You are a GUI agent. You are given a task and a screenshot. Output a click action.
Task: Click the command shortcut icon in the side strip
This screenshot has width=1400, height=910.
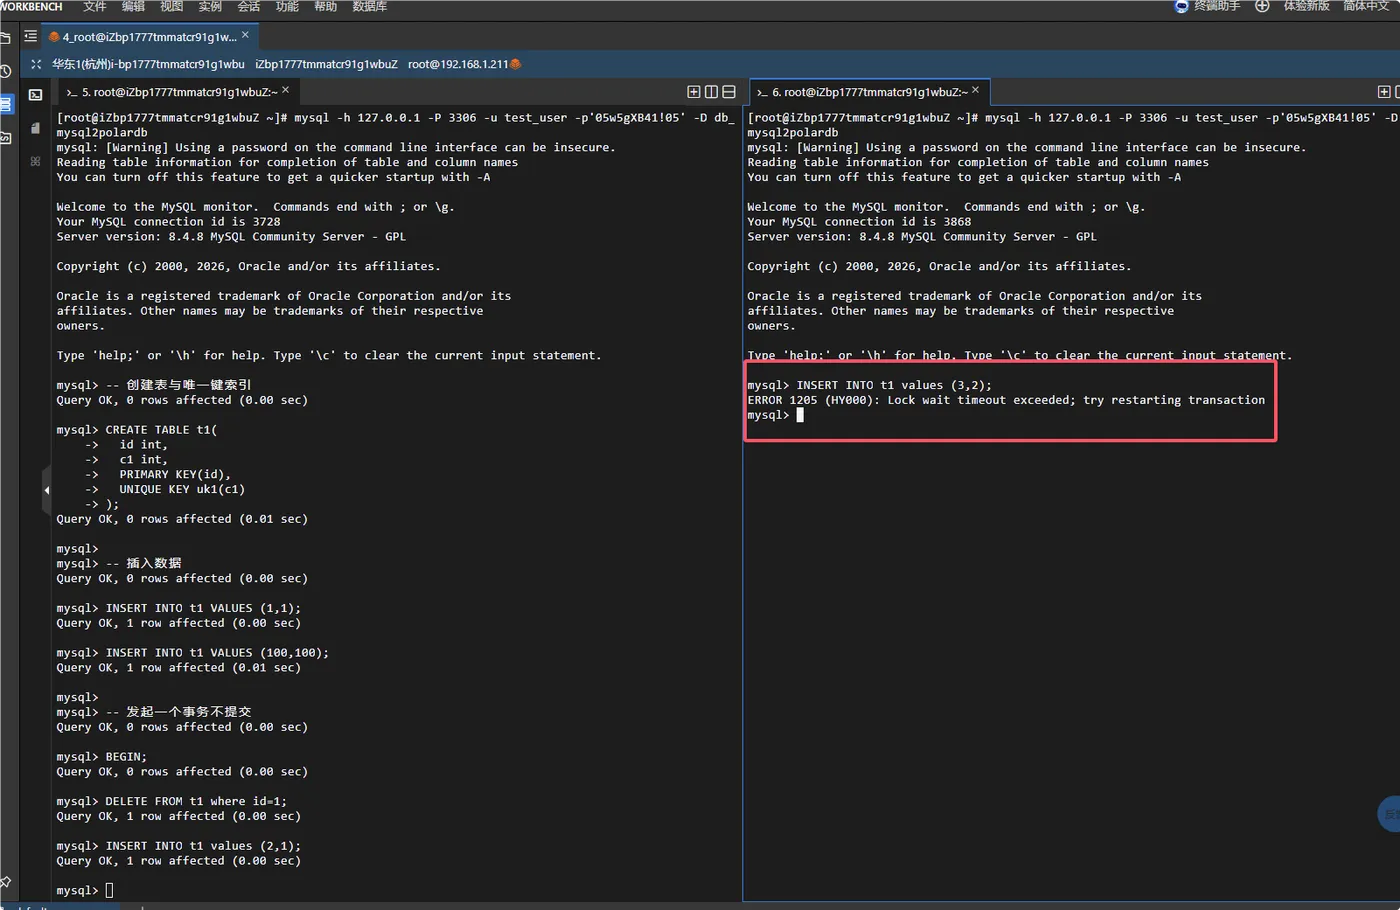pos(36,161)
